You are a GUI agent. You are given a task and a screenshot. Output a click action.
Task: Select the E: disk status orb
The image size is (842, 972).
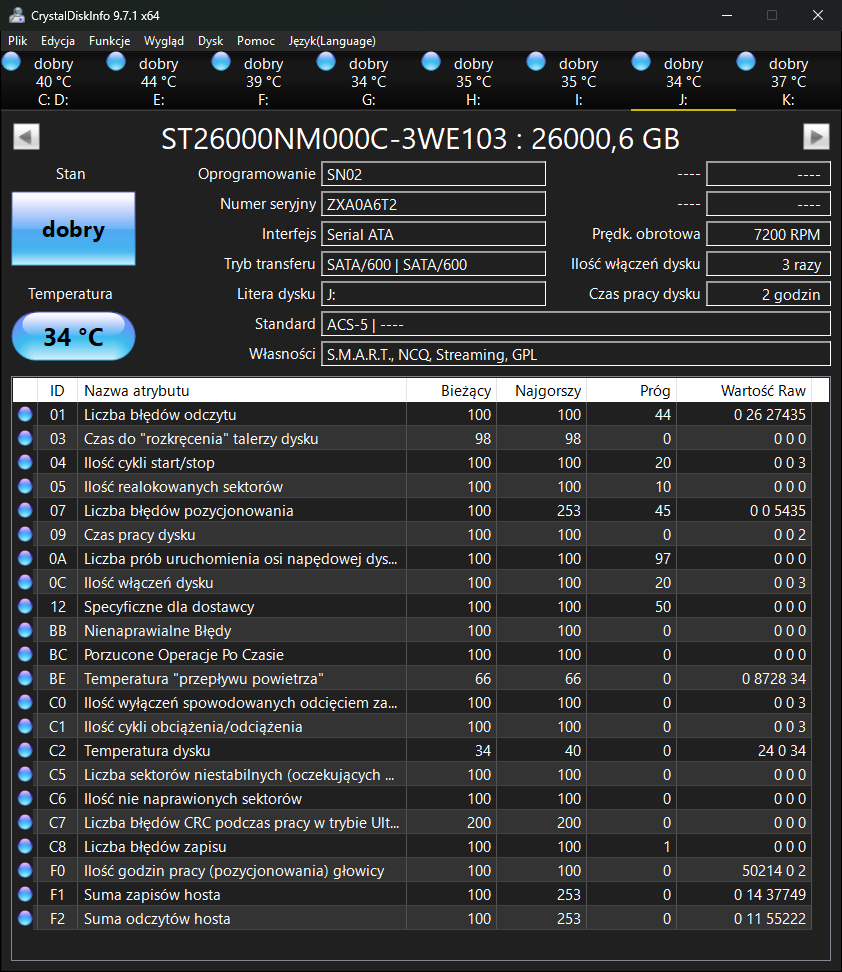coord(117,63)
